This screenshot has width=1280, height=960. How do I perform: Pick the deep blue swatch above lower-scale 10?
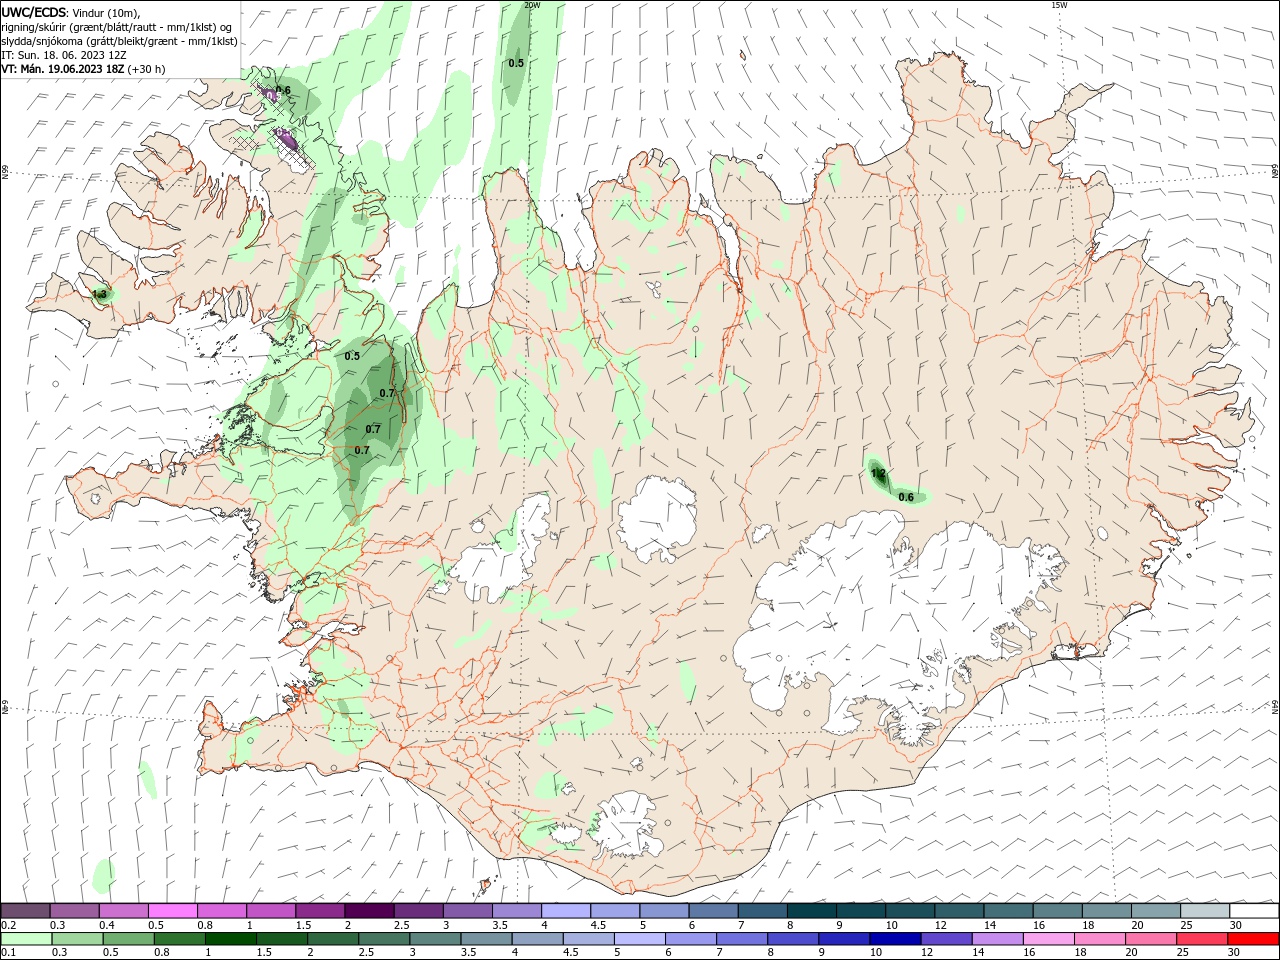point(895,939)
